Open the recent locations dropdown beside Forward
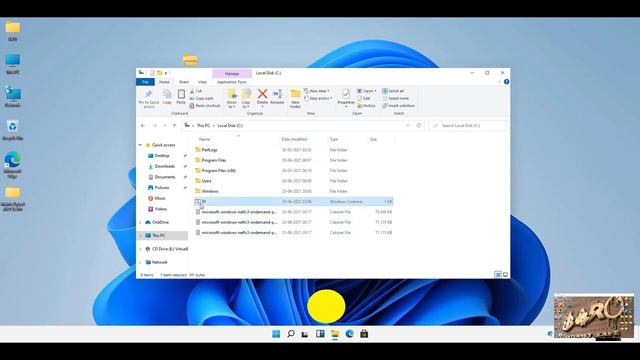This screenshot has height=360, width=640. point(164,126)
